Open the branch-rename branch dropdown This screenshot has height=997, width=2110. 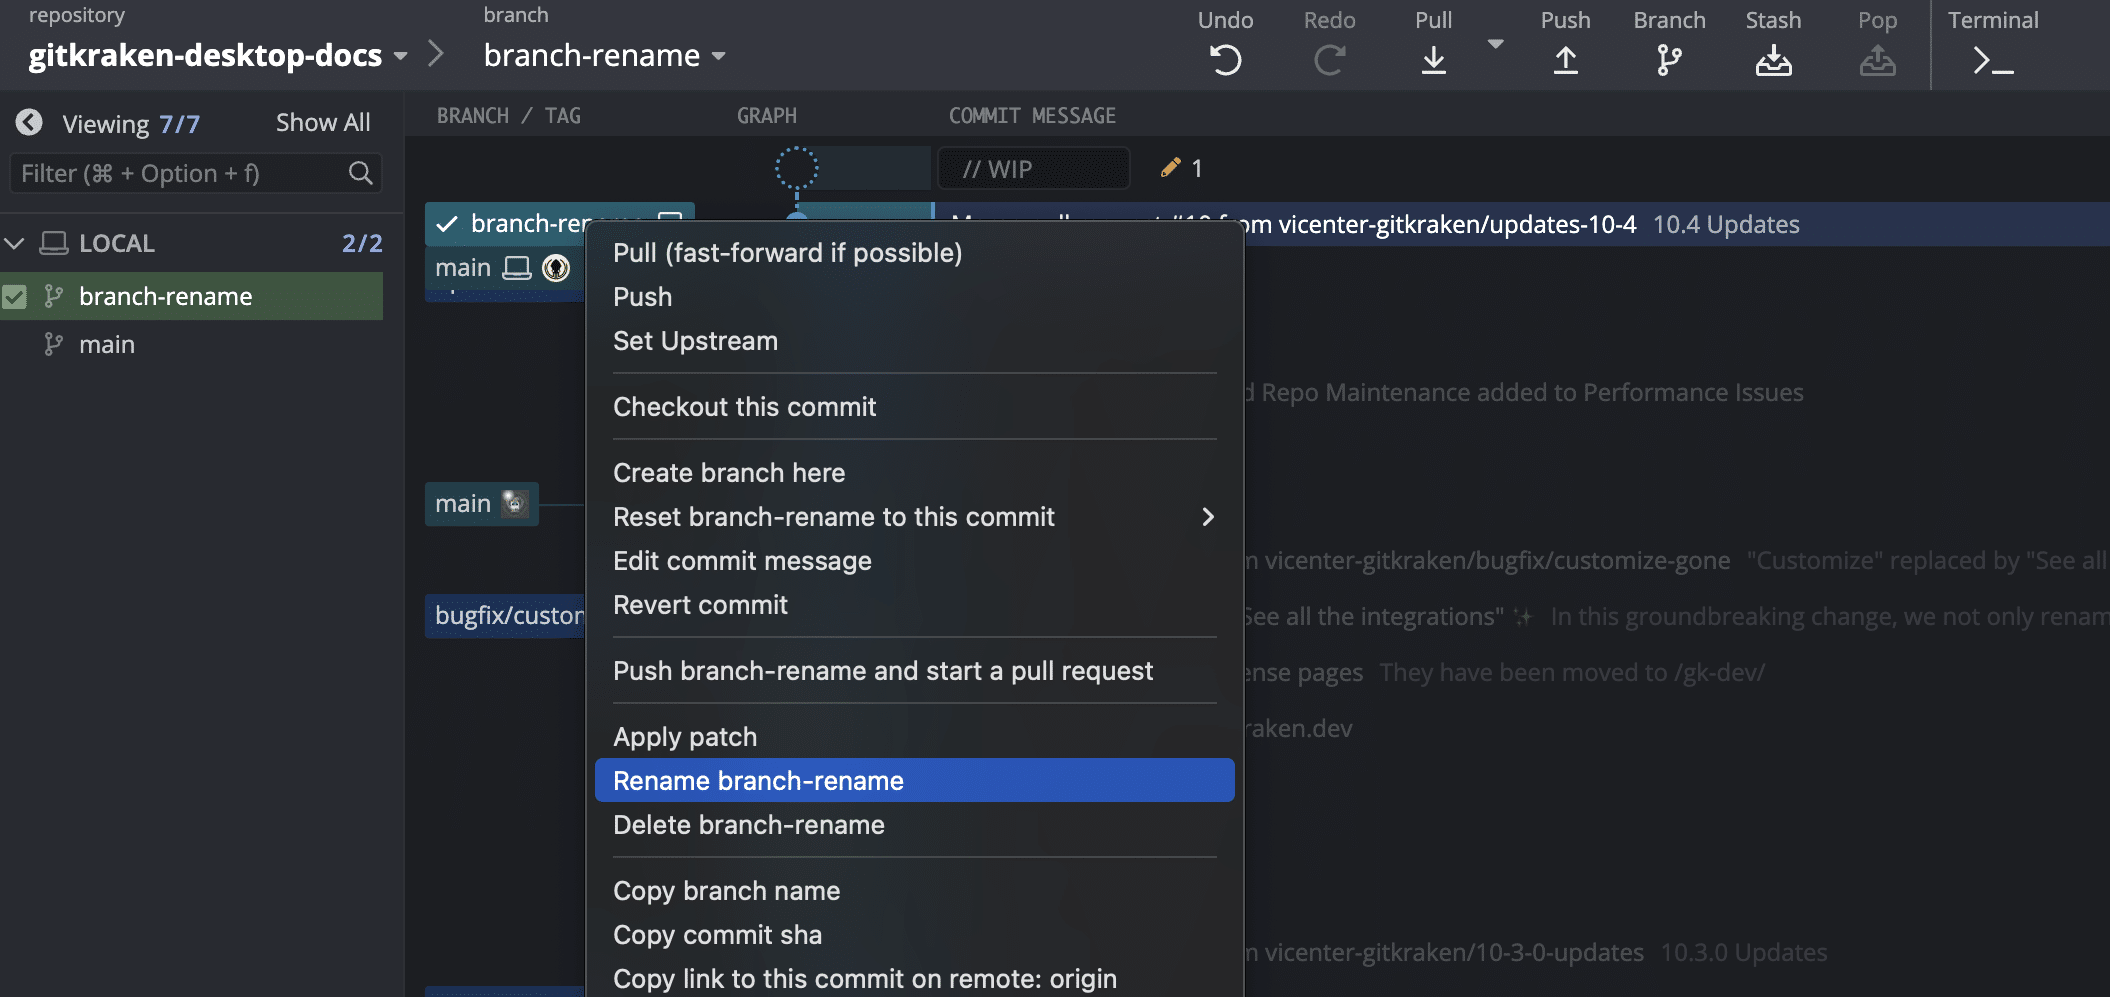719,56
